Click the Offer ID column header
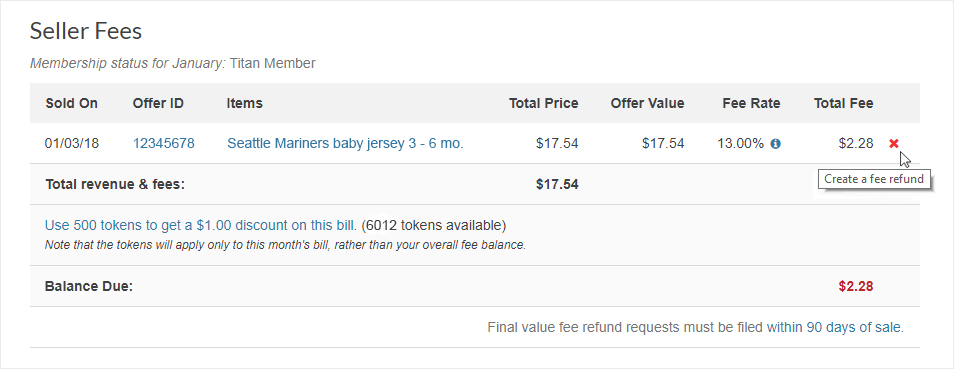This screenshot has width=954, height=369. coord(158,104)
